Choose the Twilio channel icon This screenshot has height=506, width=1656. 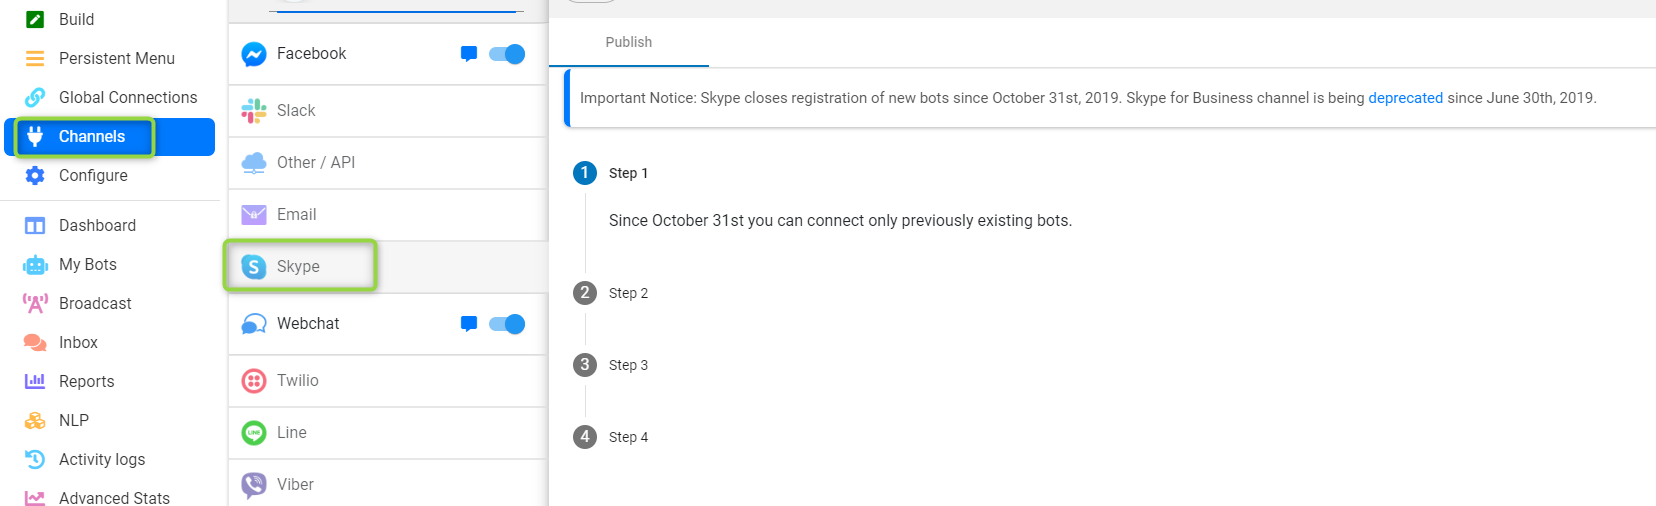coord(254,381)
